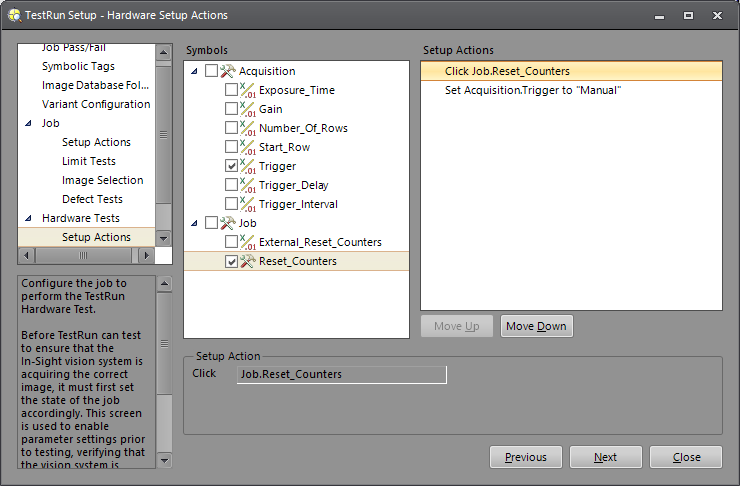Click the Move Down button
Viewport: 740px width, 486px height.
[x=536, y=327]
